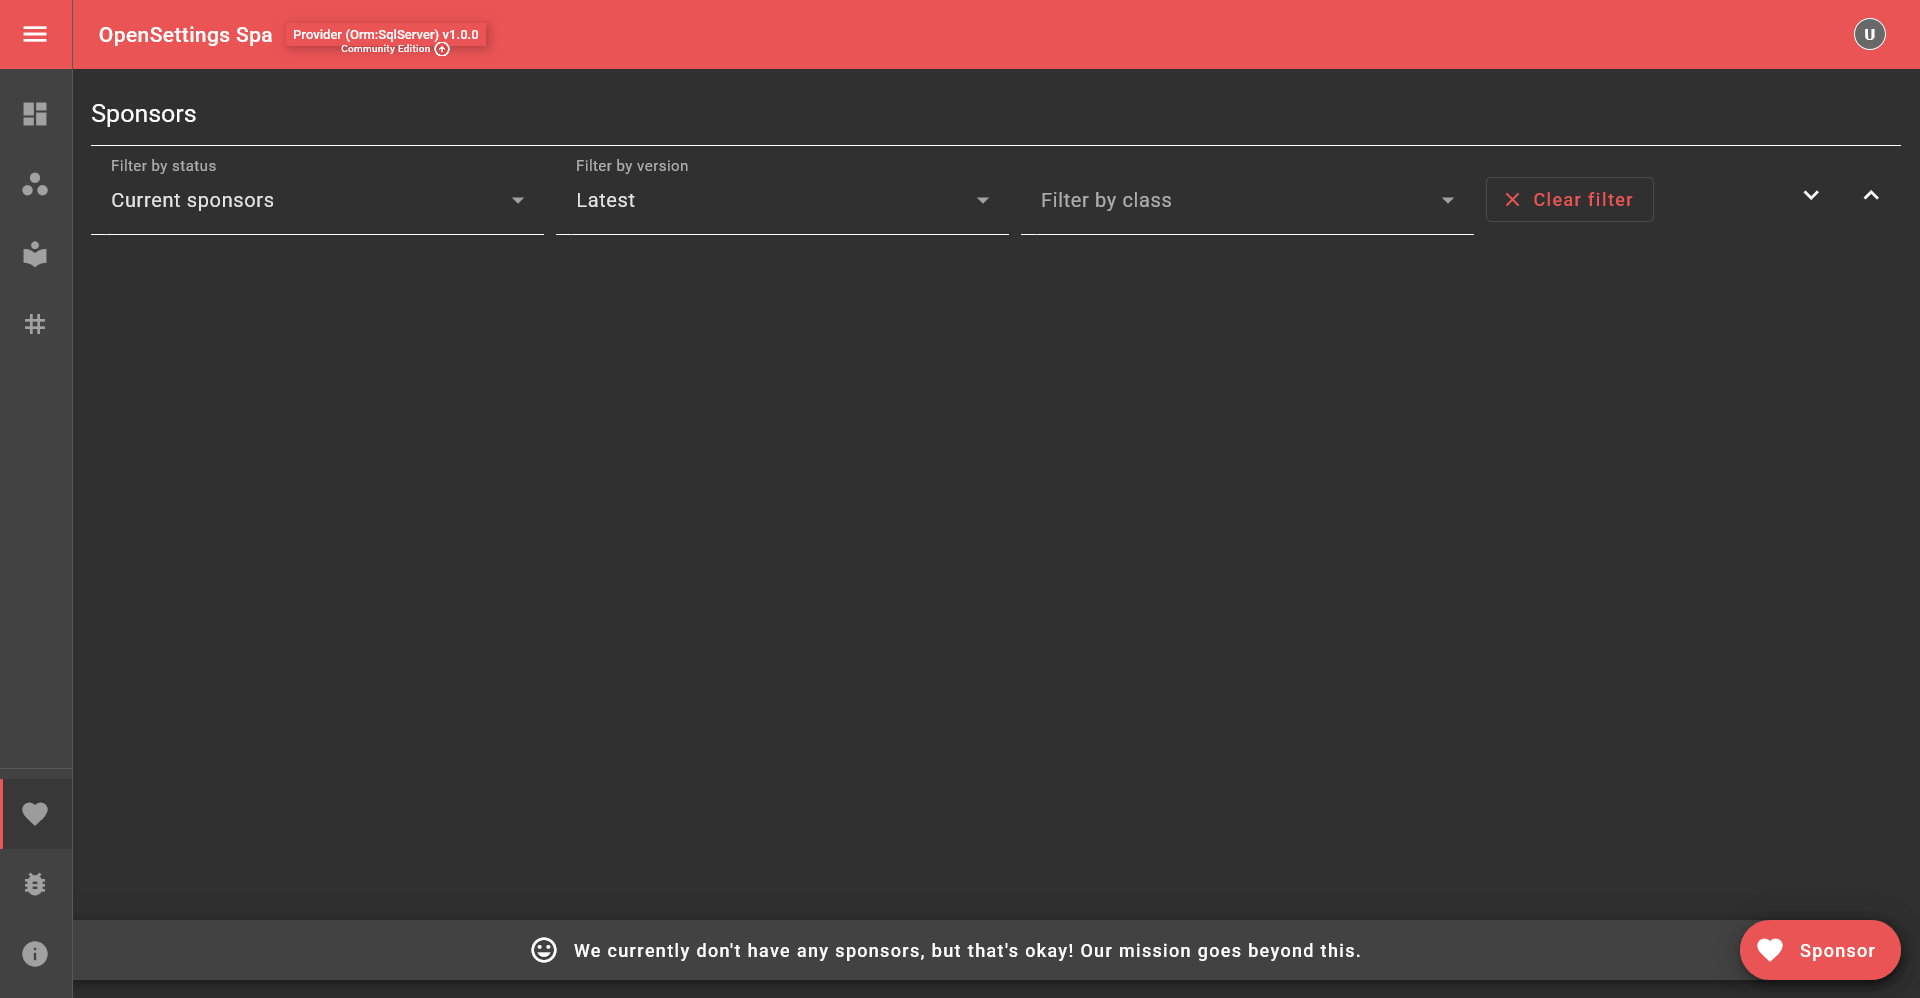Click inside the Filter by class input field

click(x=1200, y=200)
